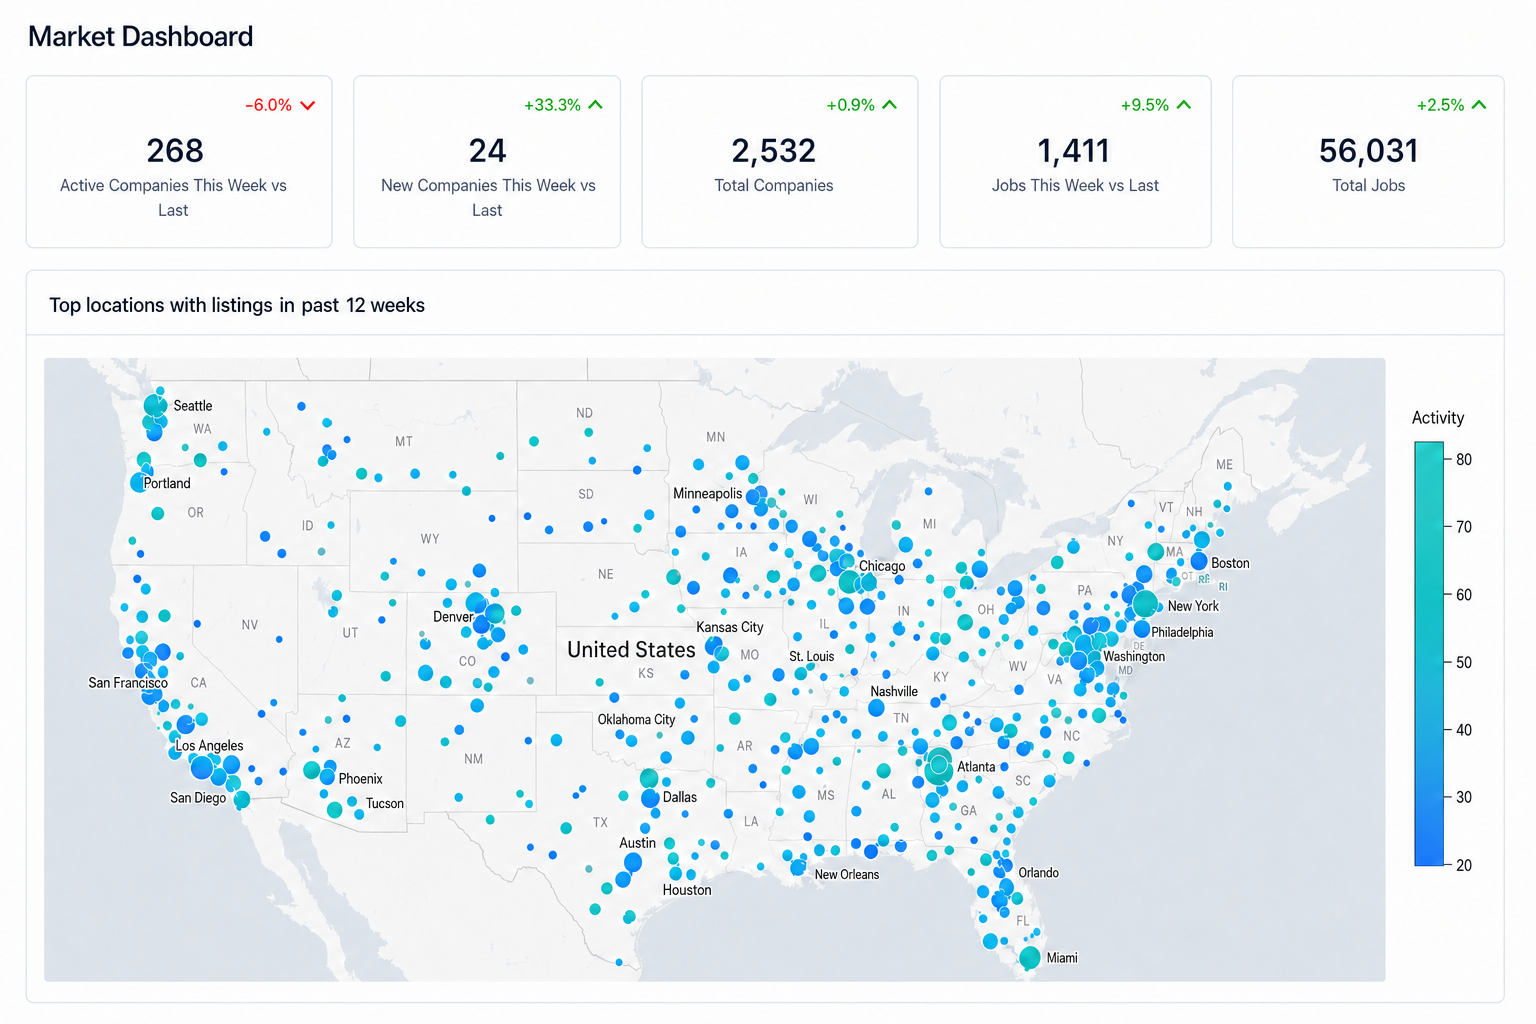Click the 'Total Companies' card label
This screenshot has width=1536, height=1024.
774,186
